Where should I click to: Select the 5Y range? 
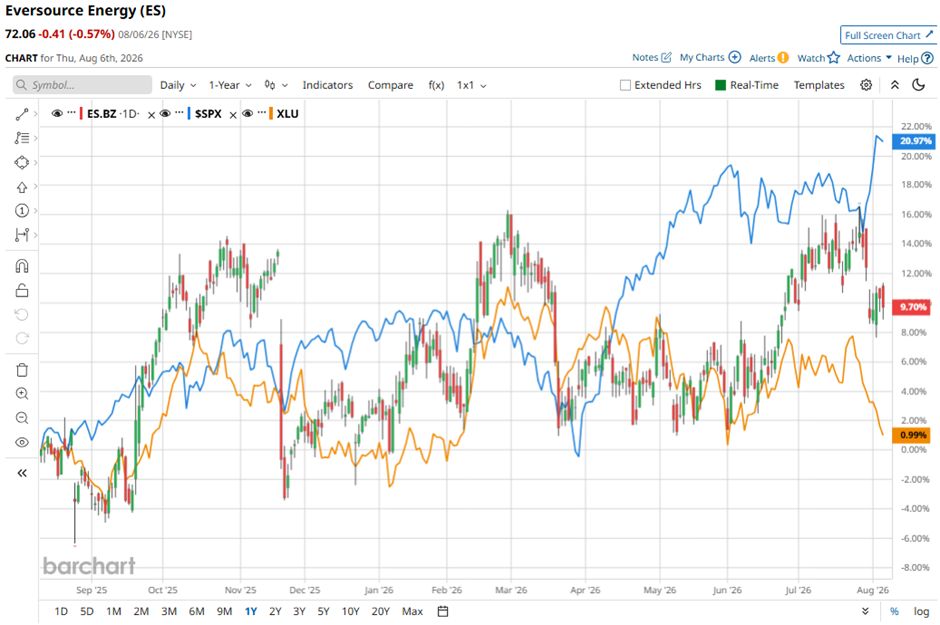324,611
